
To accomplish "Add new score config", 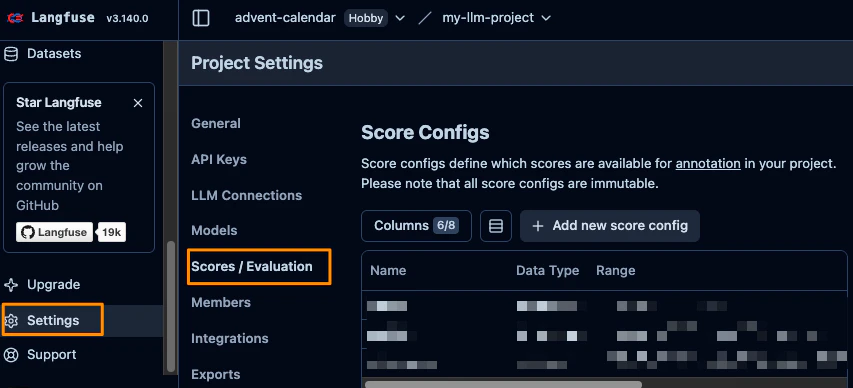I will [610, 226].
